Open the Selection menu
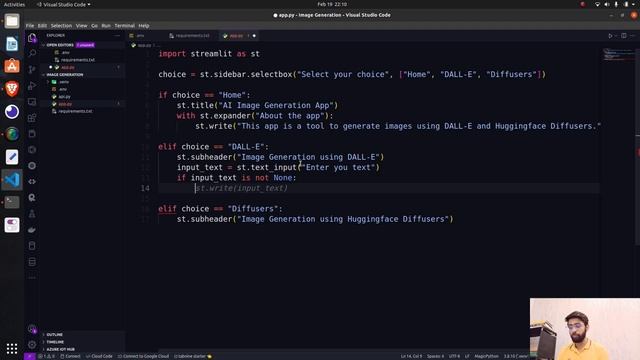640x360 pixels. 61,26
